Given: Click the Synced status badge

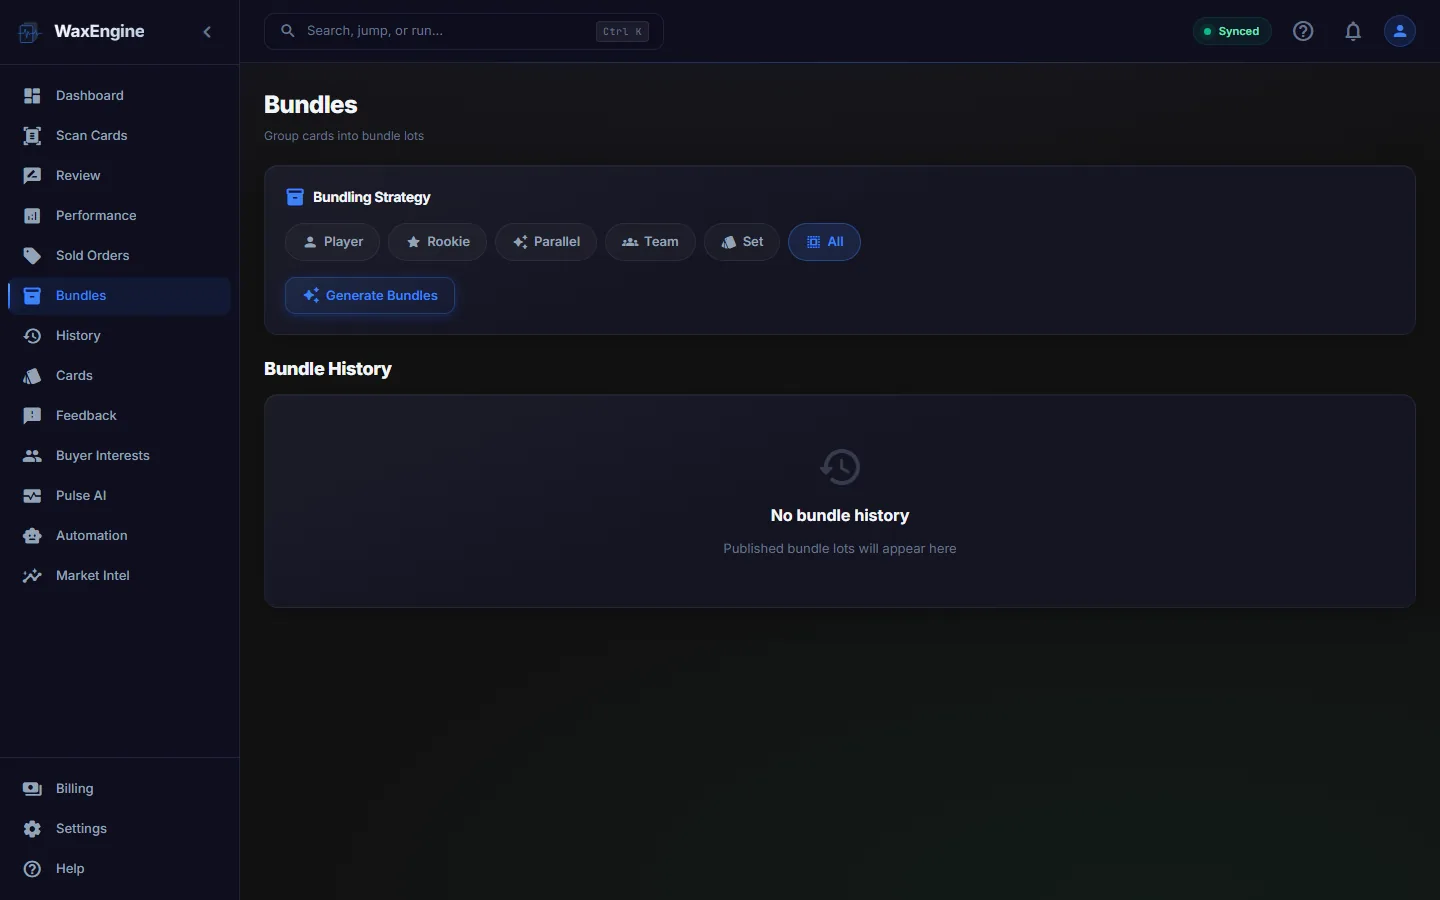Looking at the screenshot, I should 1232,31.
